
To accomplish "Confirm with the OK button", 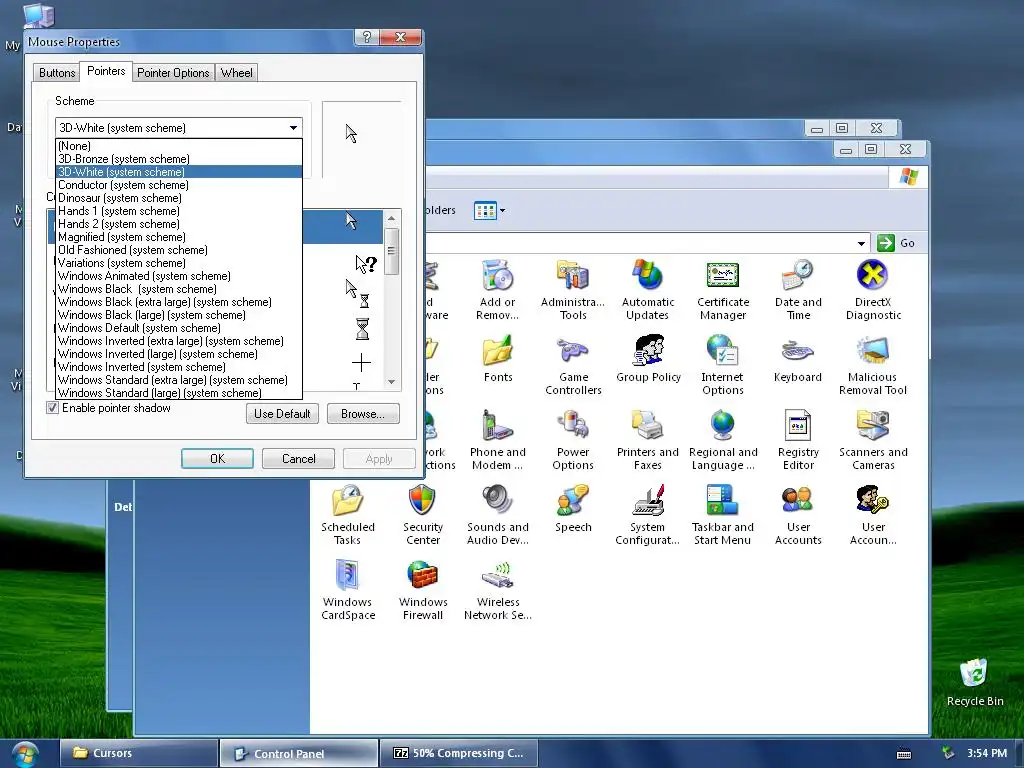I will [217, 458].
